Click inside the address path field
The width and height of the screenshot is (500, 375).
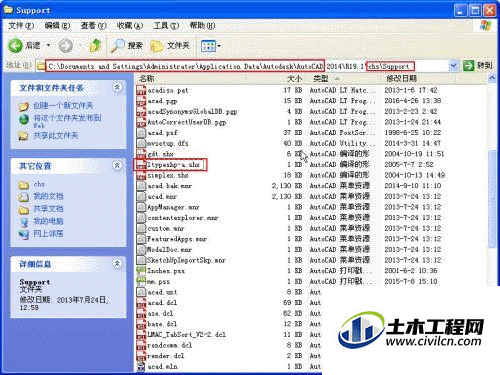(x=247, y=66)
